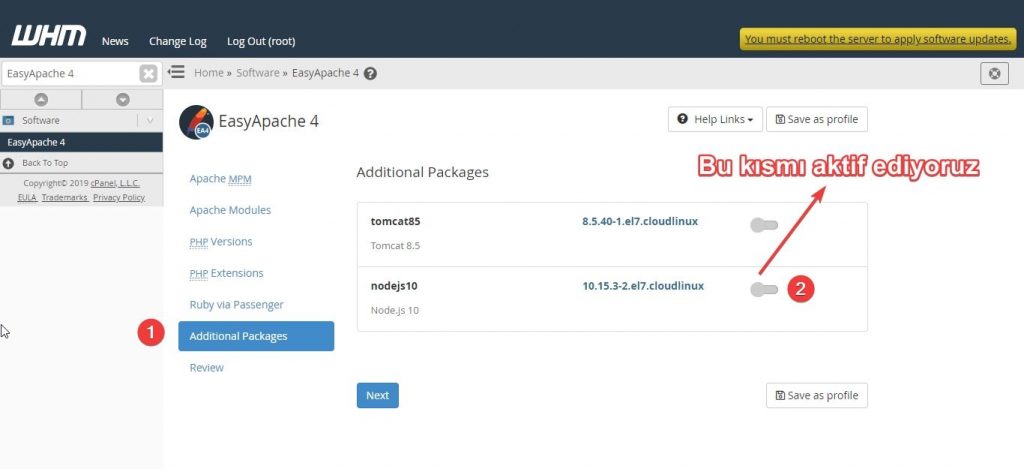Click the tomcat85 package name
The width and height of the screenshot is (1024, 469).
pos(395,221)
